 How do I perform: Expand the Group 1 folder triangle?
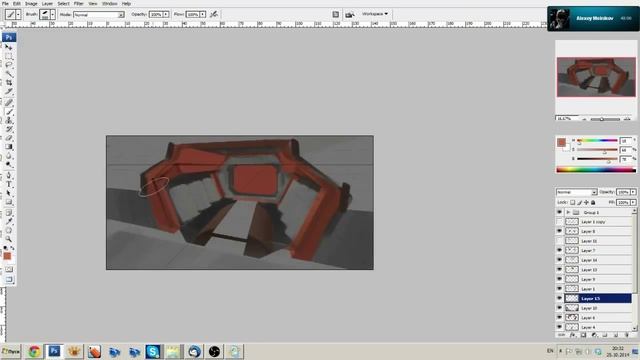coord(568,212)
